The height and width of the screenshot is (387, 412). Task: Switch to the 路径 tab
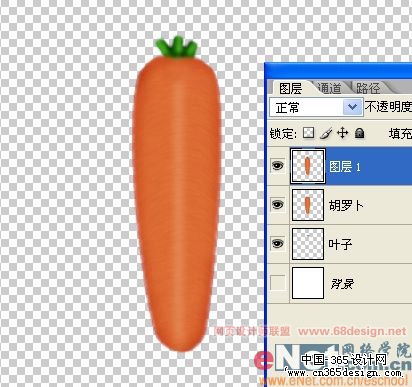point(368,88)
